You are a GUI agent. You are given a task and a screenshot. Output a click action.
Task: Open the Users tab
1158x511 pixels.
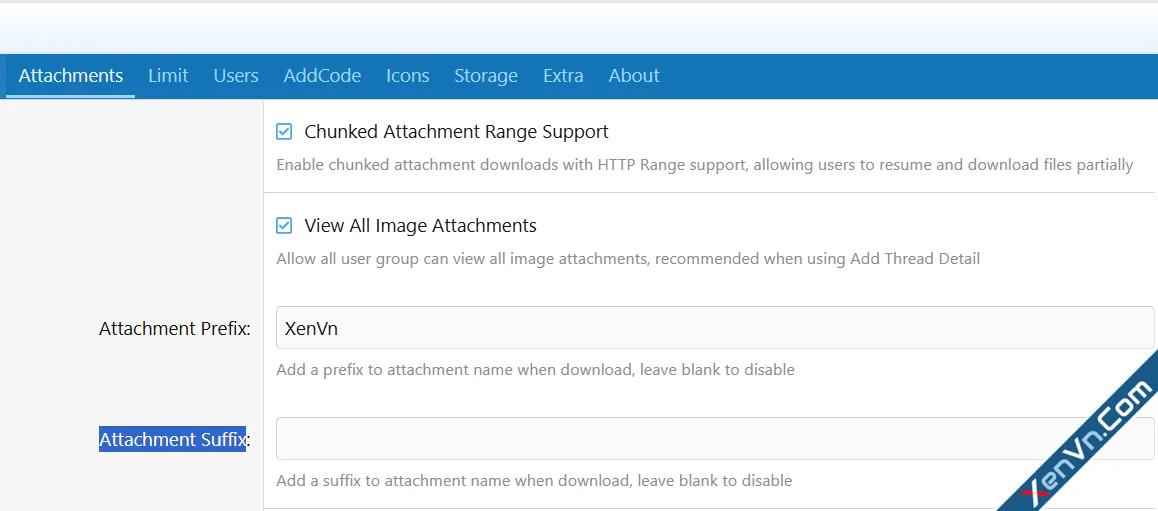236,75
